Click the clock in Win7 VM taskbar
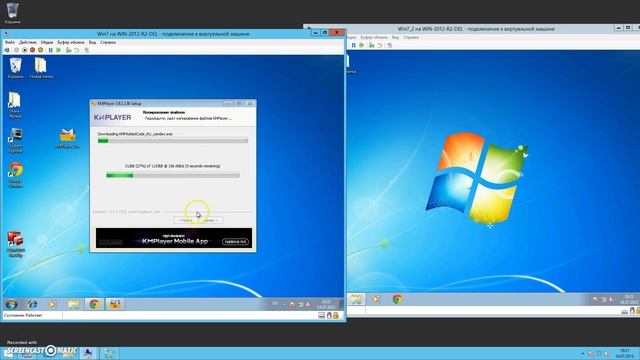The height and width of the screenshot is (360, 640). [327, 304]
